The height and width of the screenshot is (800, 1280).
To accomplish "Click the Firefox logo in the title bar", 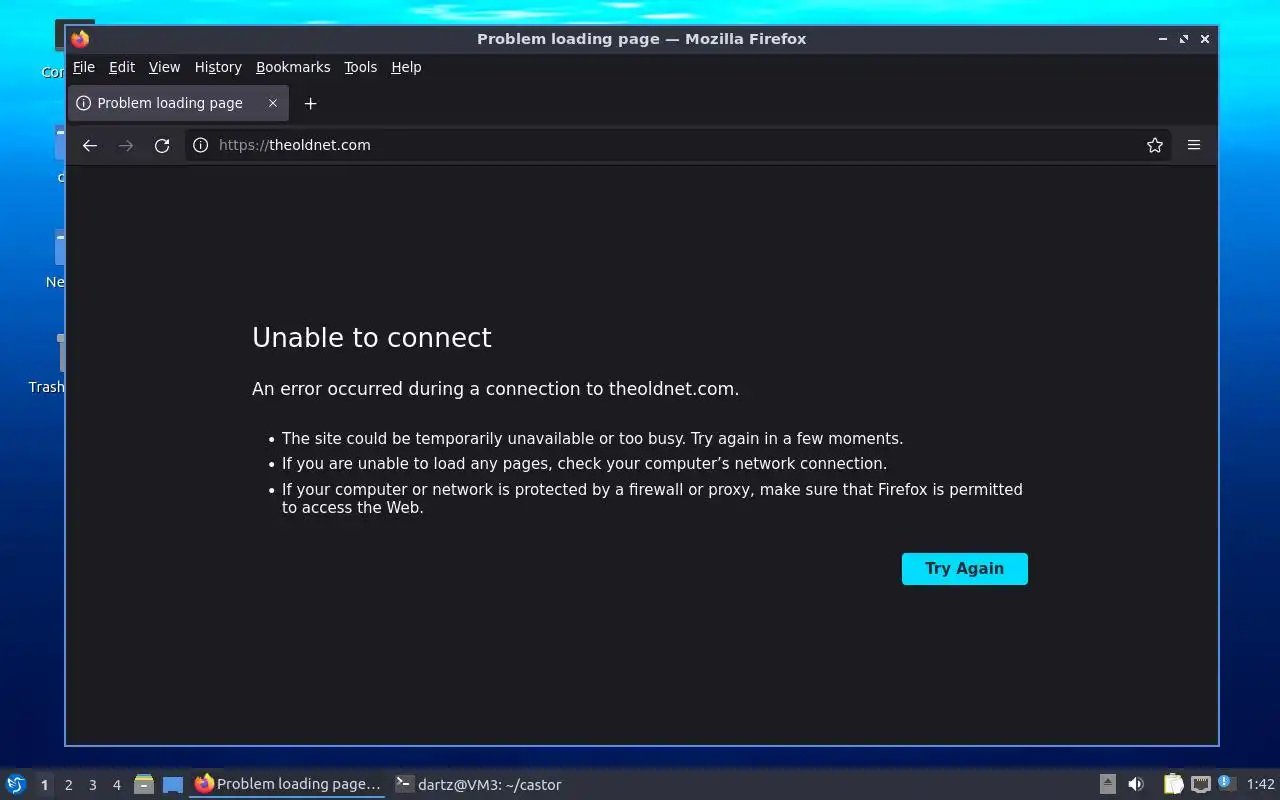I will pos(80,39).
